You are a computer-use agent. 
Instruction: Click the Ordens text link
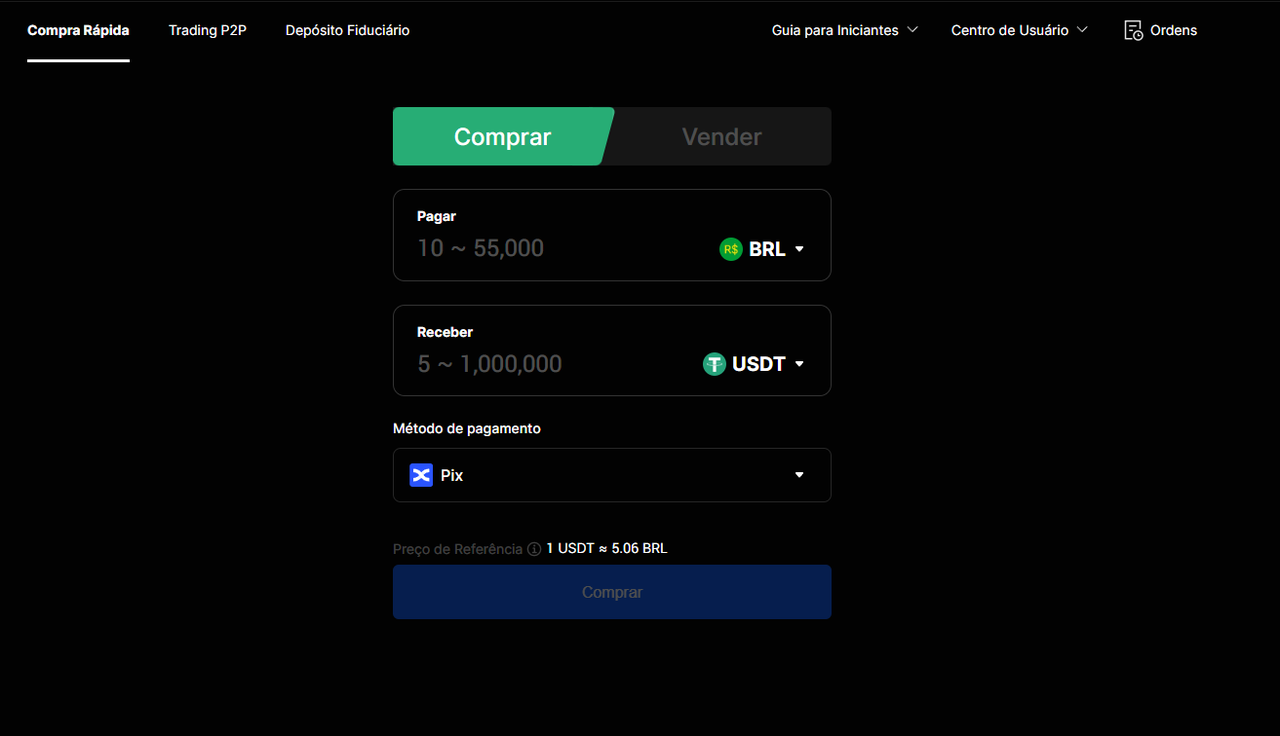pyautogui.click(x=1173, y=30)
